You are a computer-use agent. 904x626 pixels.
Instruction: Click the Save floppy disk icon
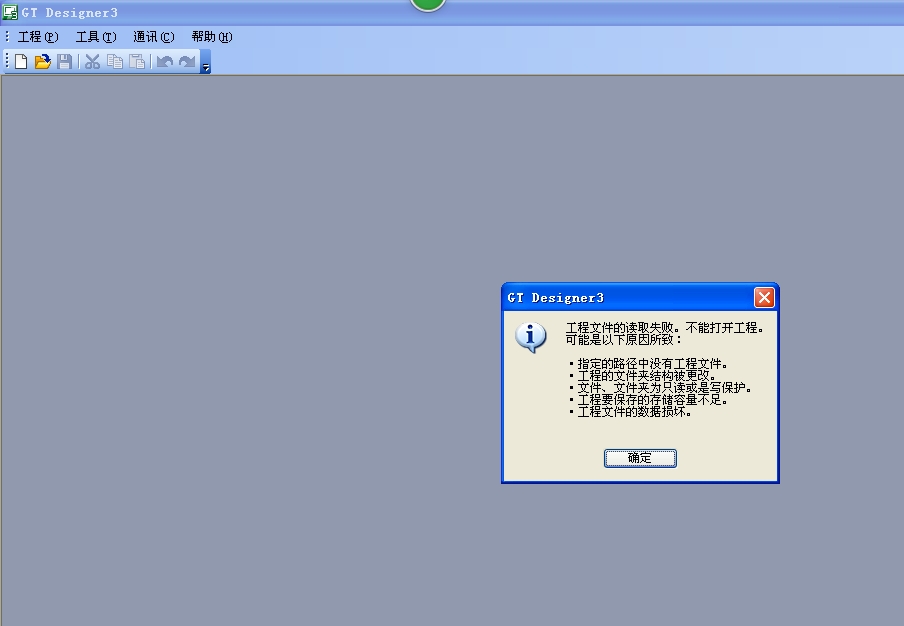pos(65,61)
